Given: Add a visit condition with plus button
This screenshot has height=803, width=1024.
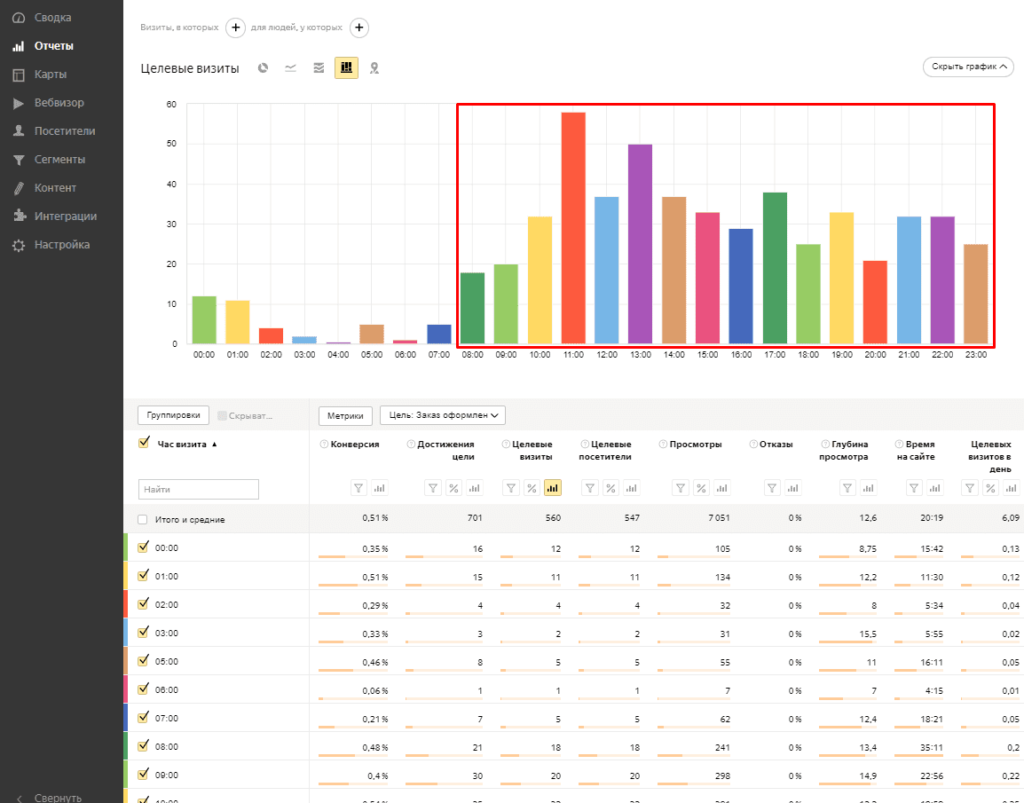Looking at the screenshot, I should click(236, 28).
